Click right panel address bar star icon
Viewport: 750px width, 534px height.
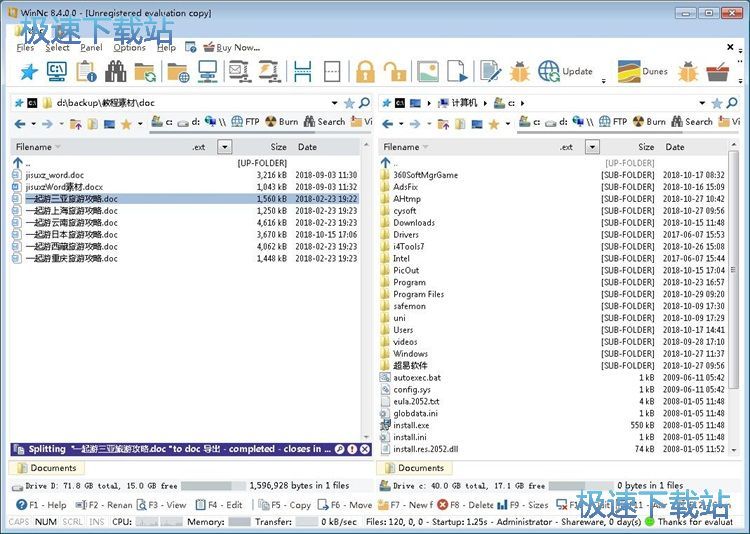[x=717, y=103]
